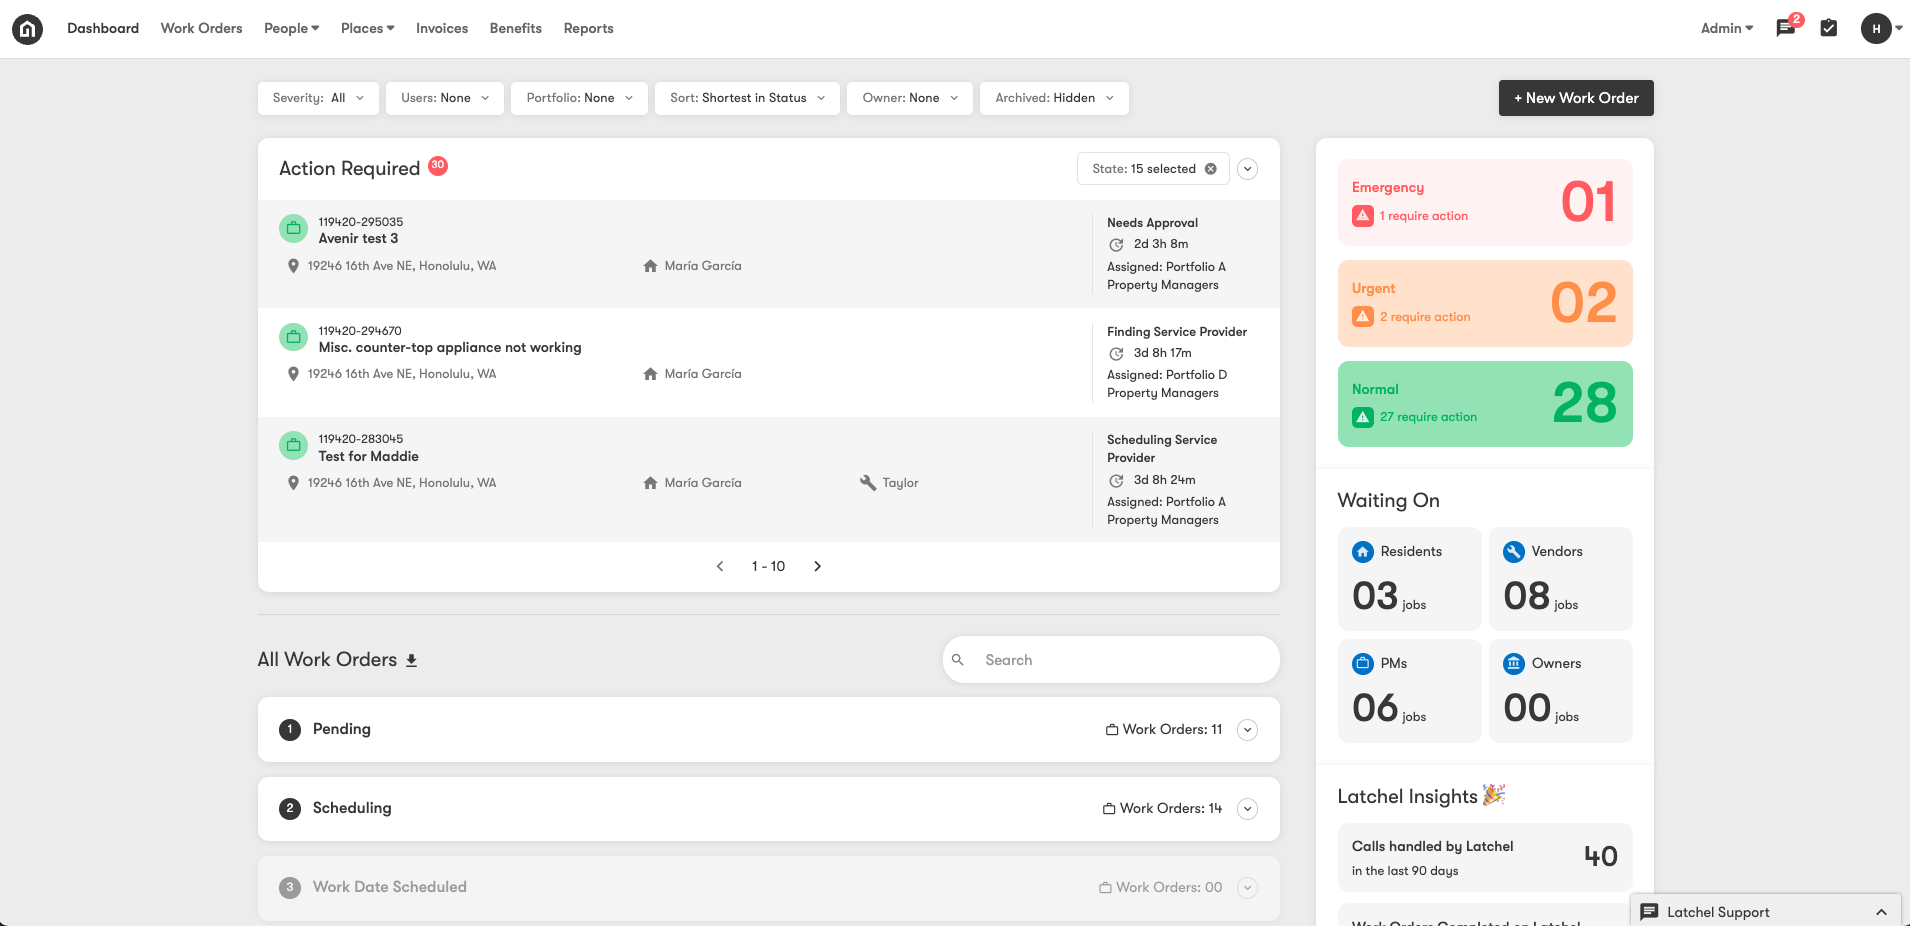Select the Vendors icon under Waiting On

tap(1513, 551)
